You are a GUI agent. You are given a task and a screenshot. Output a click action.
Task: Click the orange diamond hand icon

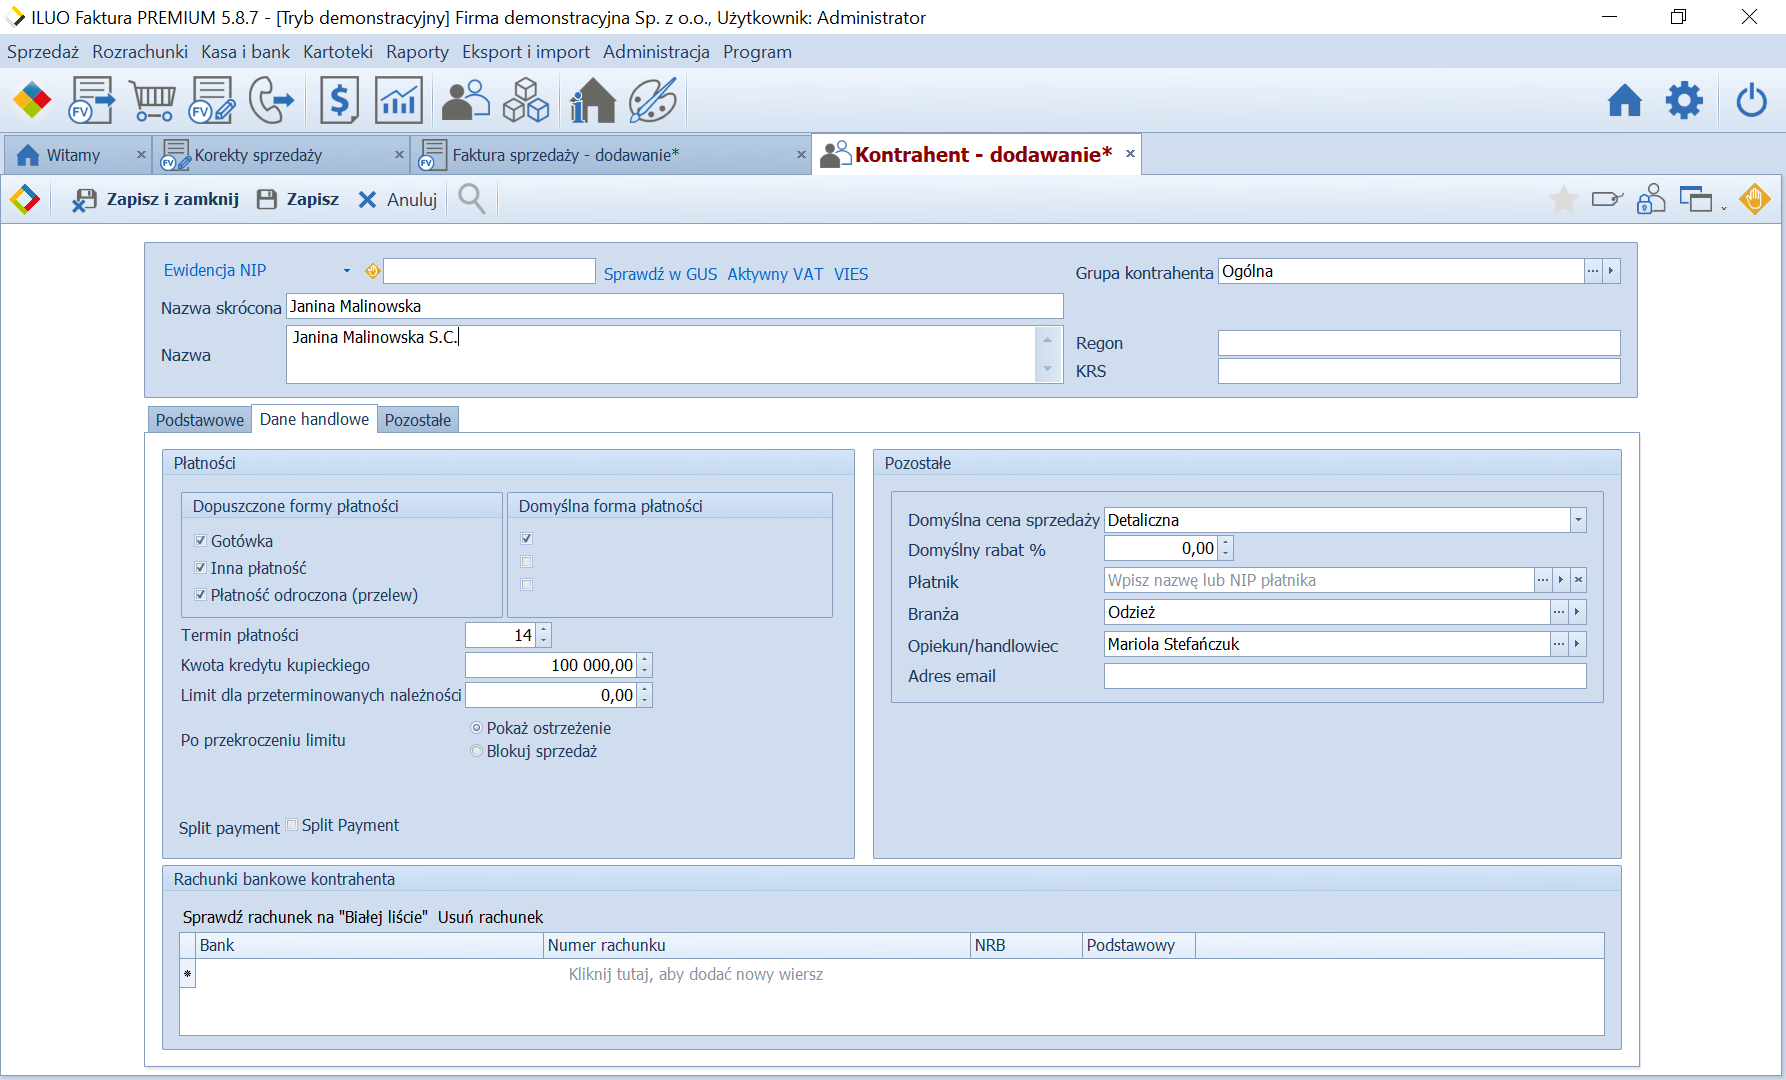tap(1755, 199)
